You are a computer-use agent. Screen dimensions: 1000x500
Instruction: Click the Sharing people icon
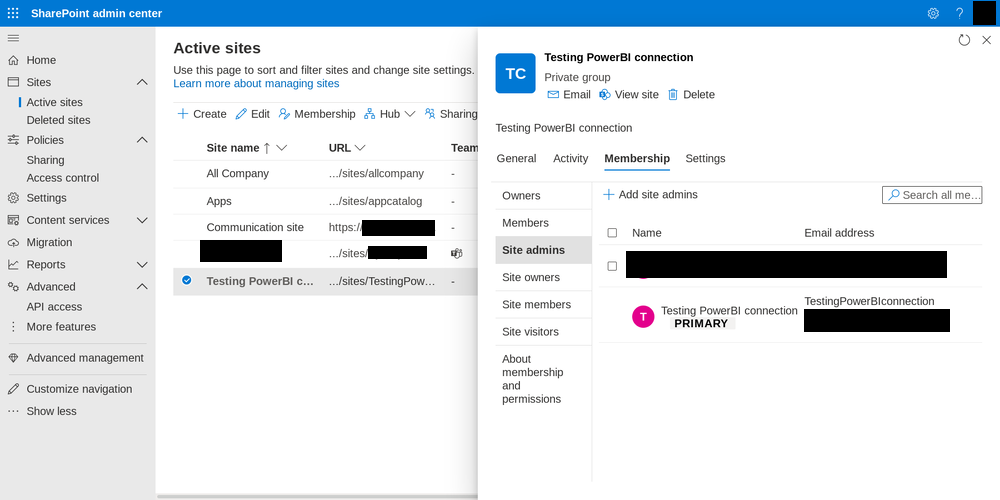click(430, 114)
